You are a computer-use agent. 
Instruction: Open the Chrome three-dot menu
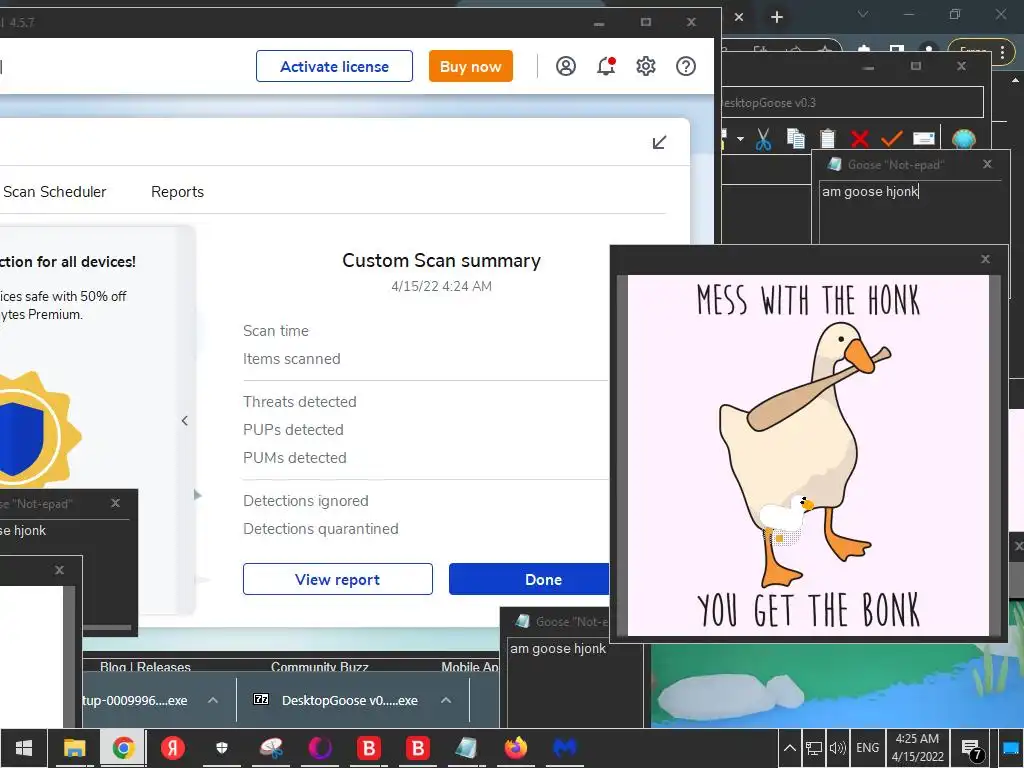[1003, 53]
